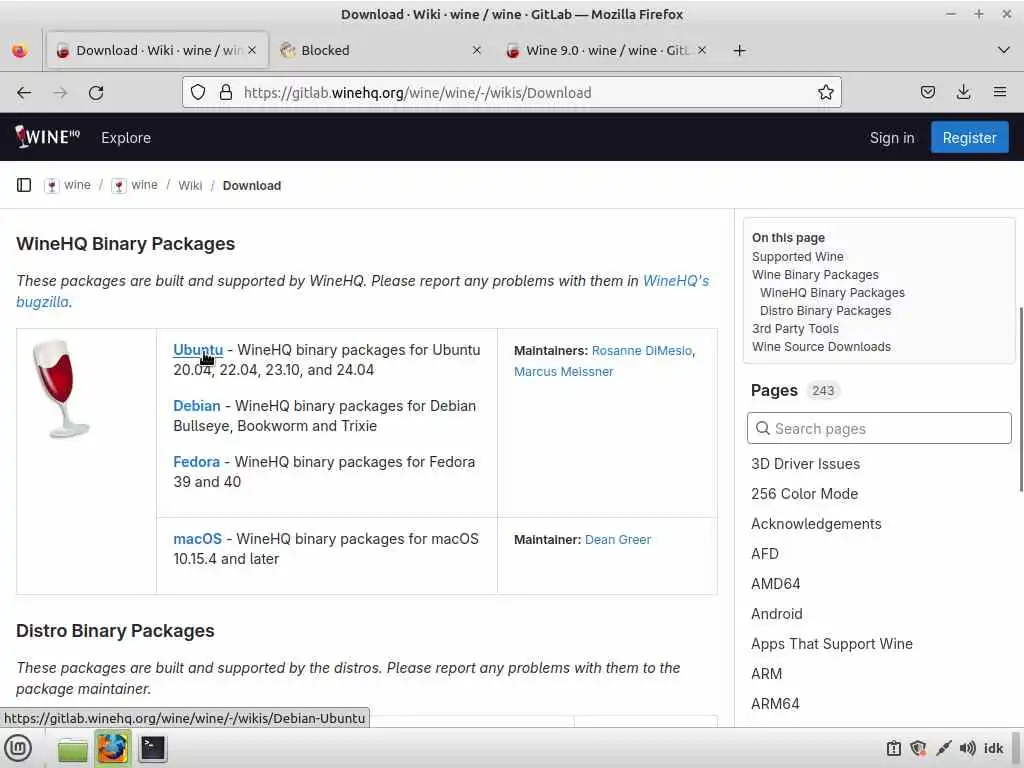Click the Sign in link
The height and width of the screenshot is (768, 1024).
pyautogui.click(x=891, y=138)
